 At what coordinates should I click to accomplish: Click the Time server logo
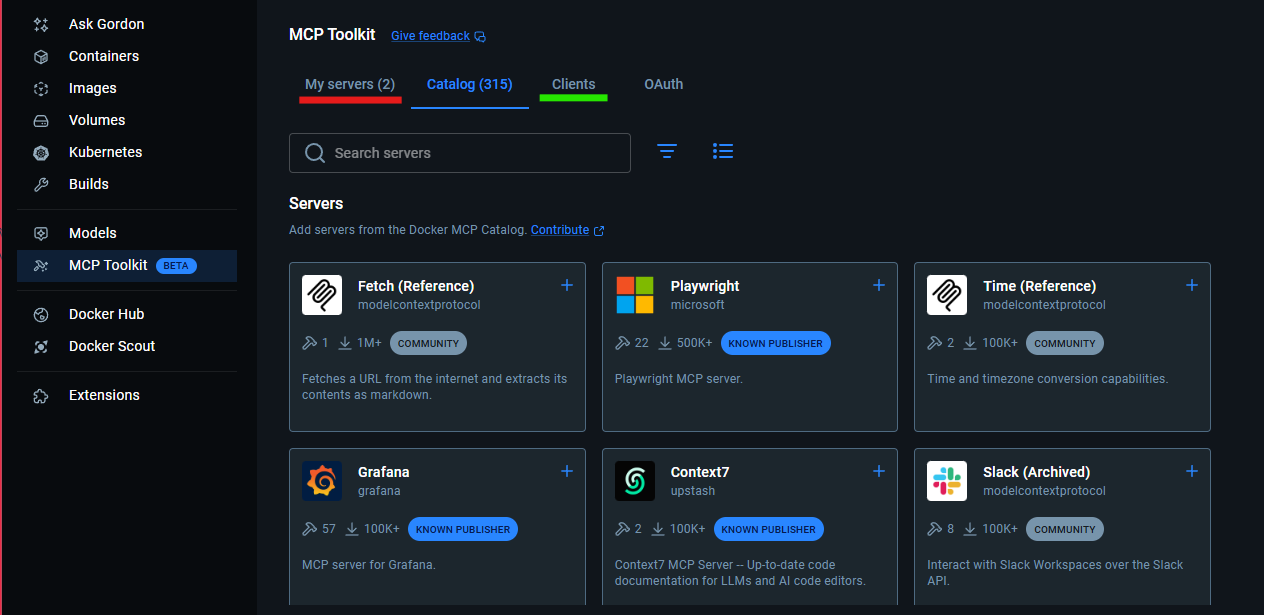[947, 295]
